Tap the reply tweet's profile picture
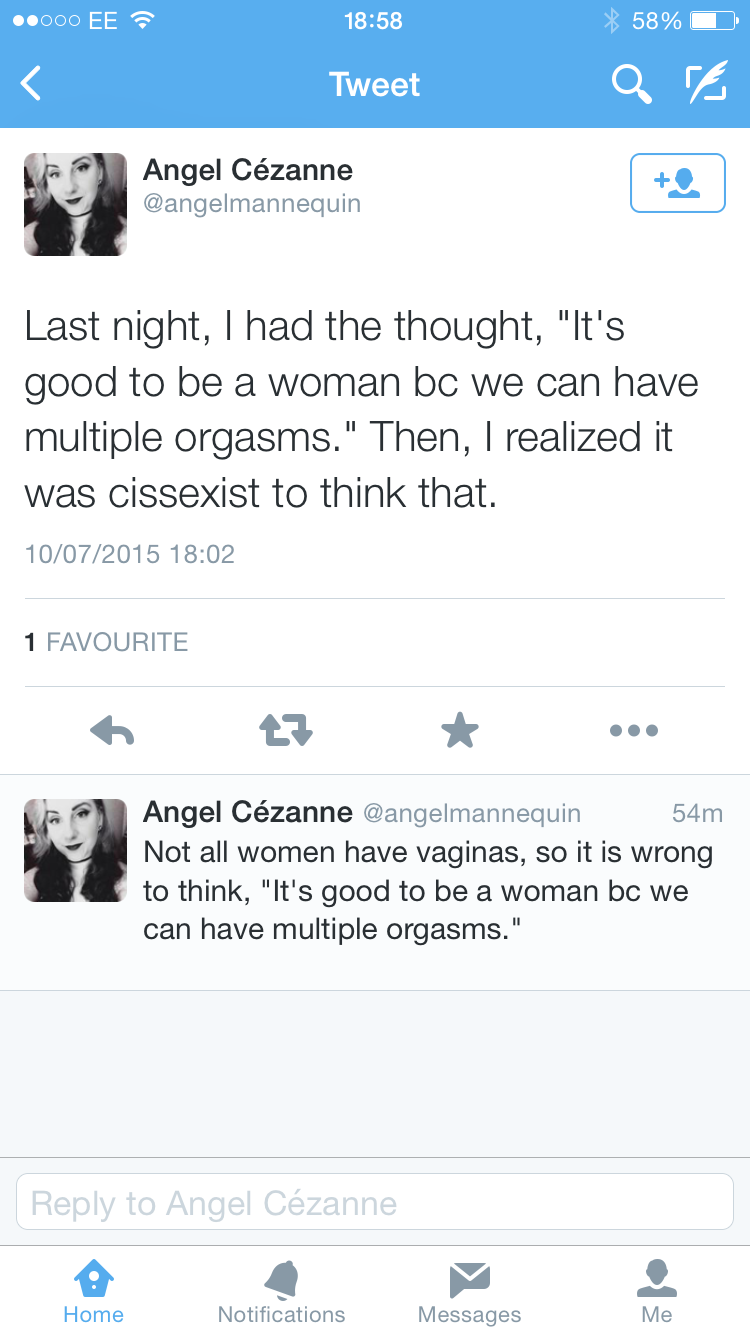Image resolution: width=750 pixels, height=1334 pixels. click(75, 850)
